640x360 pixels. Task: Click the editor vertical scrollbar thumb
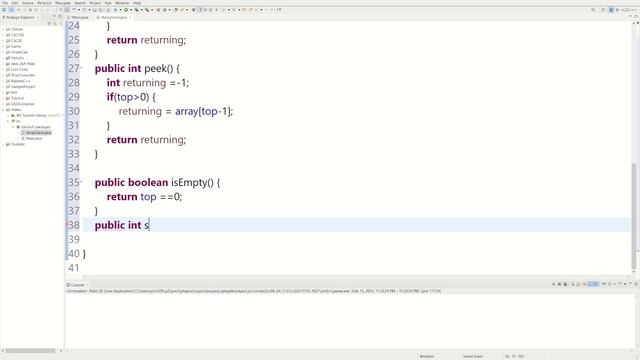coord(634,216)
